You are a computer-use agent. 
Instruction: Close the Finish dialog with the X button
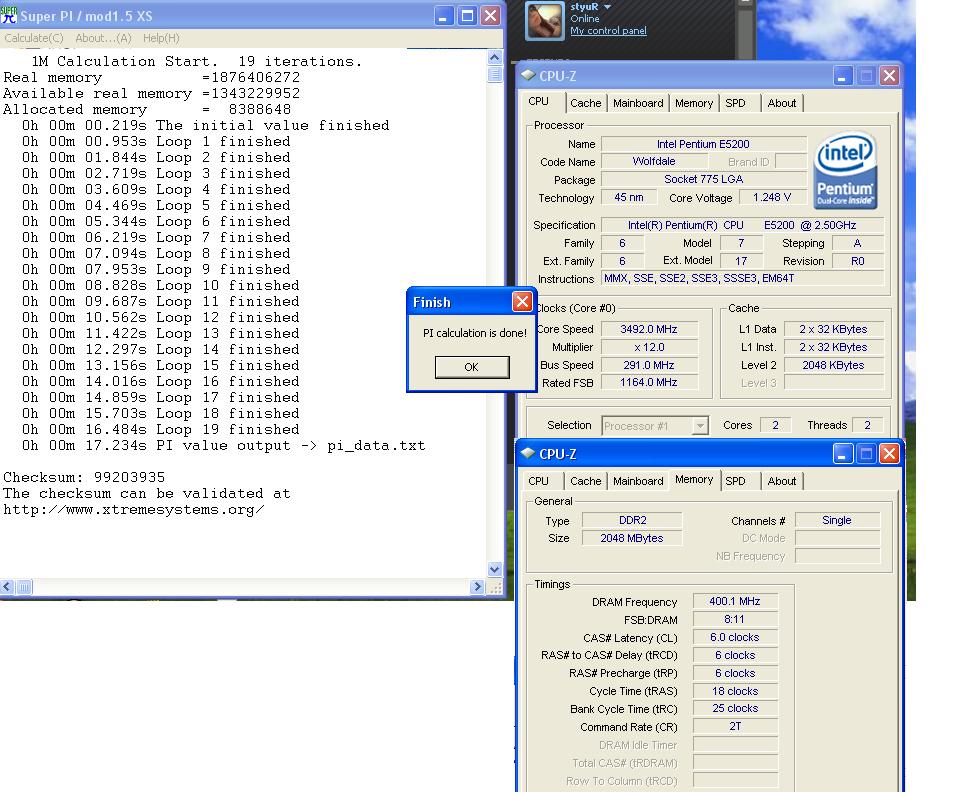tap(522, 302)
